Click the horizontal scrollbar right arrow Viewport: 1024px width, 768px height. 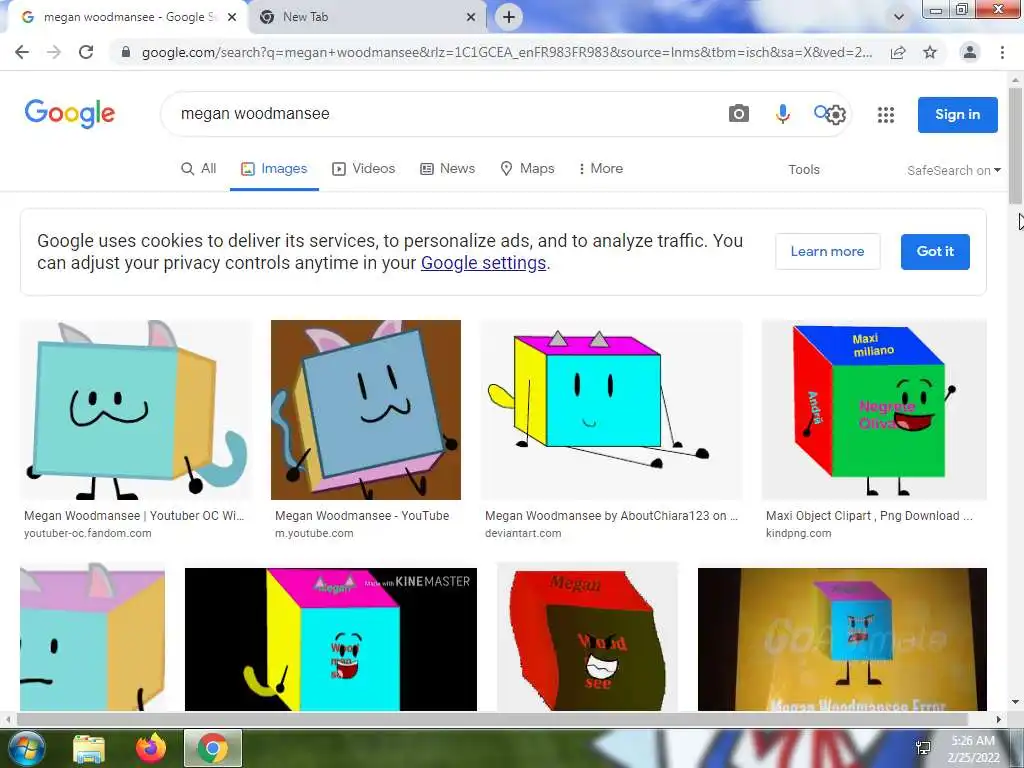pos(998,719)
